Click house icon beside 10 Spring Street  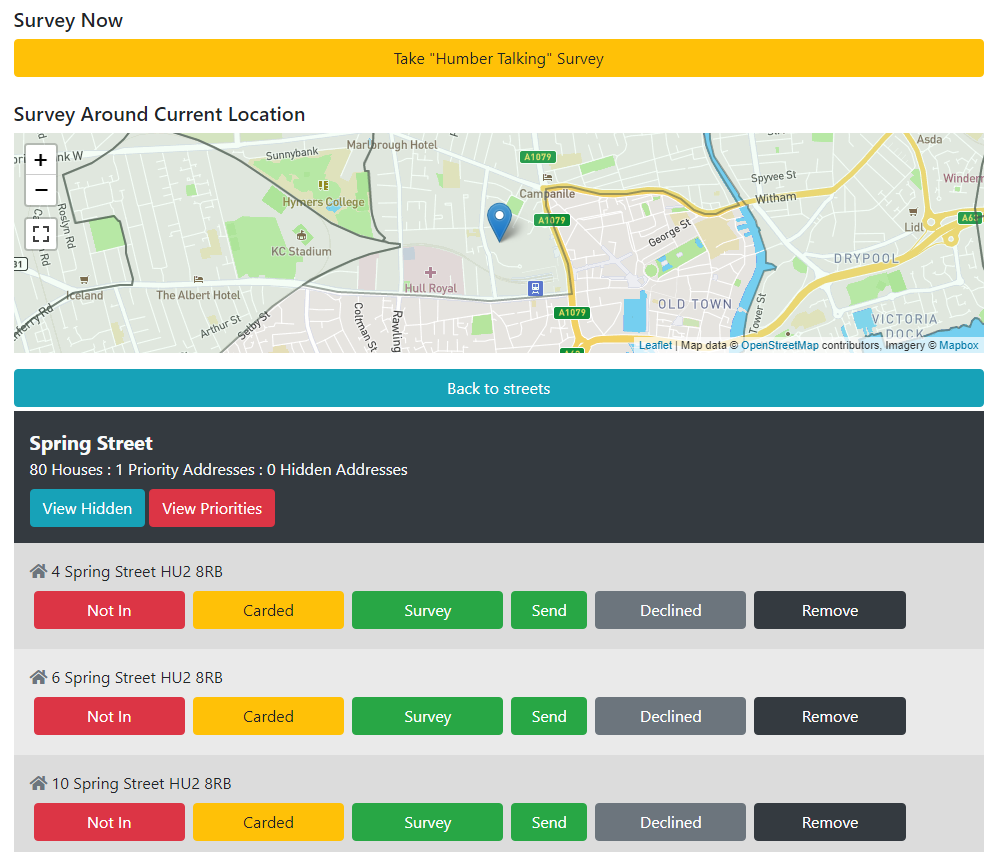point(39,784)
